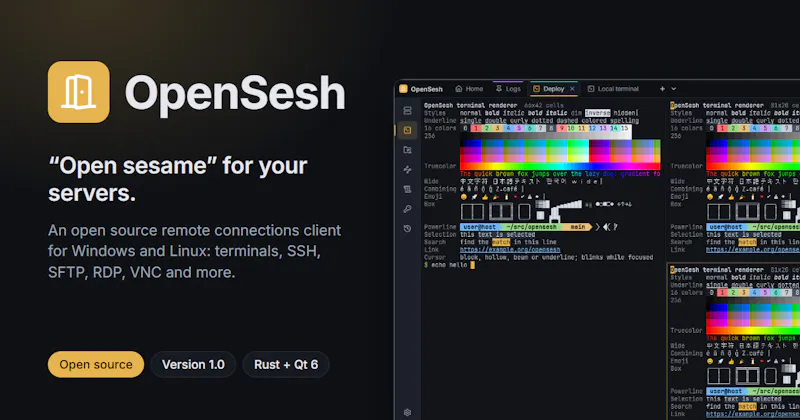Click 'this text is selected' in left pane

497,234
